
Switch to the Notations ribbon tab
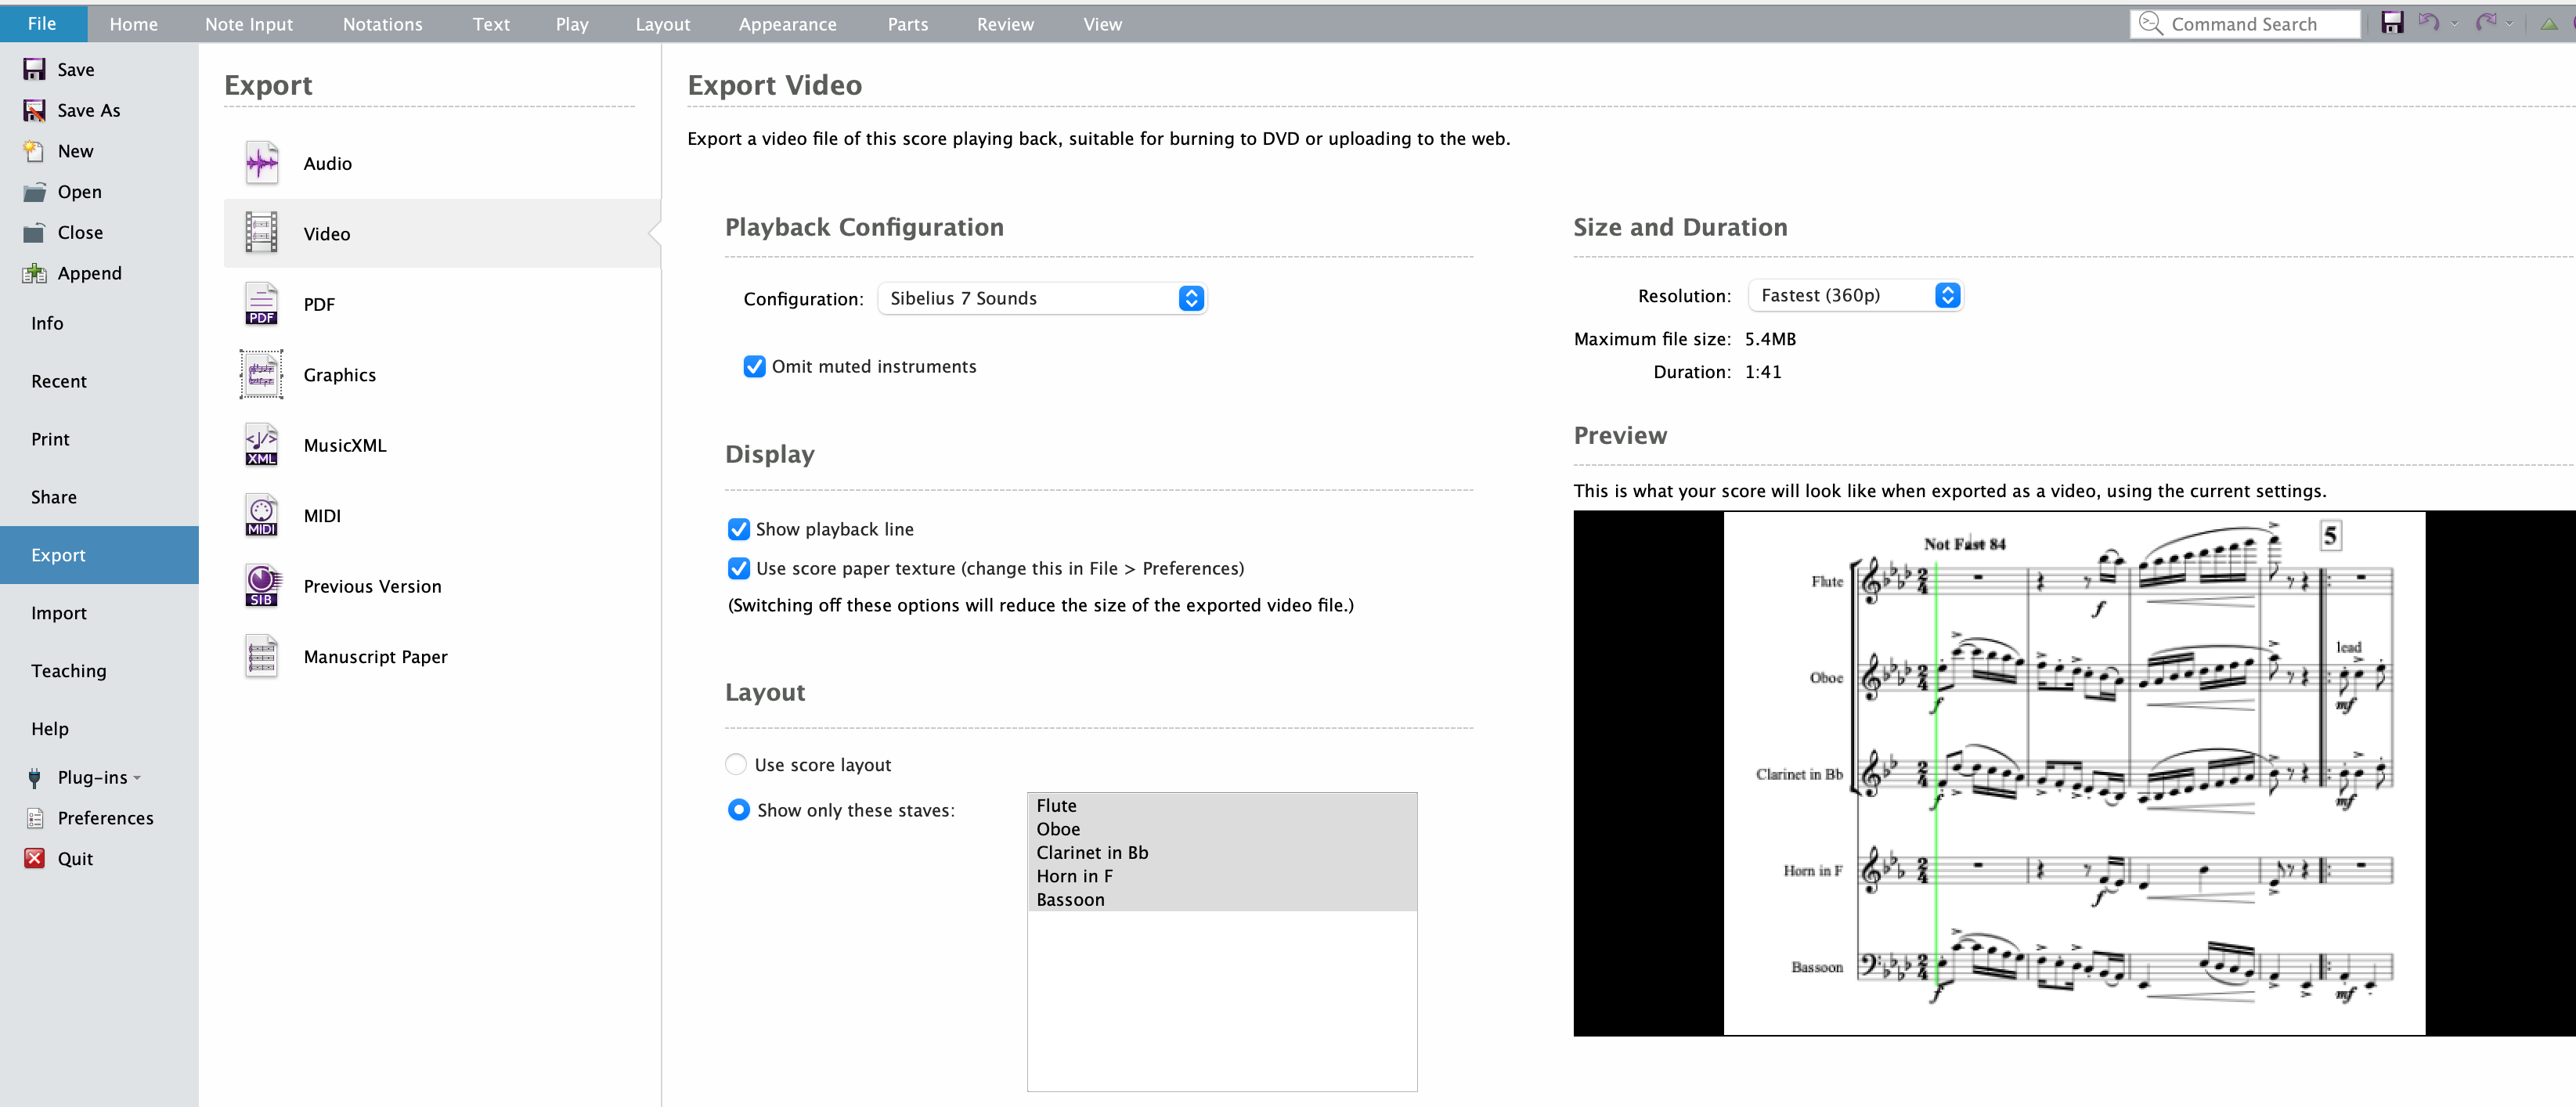point(382,24)
